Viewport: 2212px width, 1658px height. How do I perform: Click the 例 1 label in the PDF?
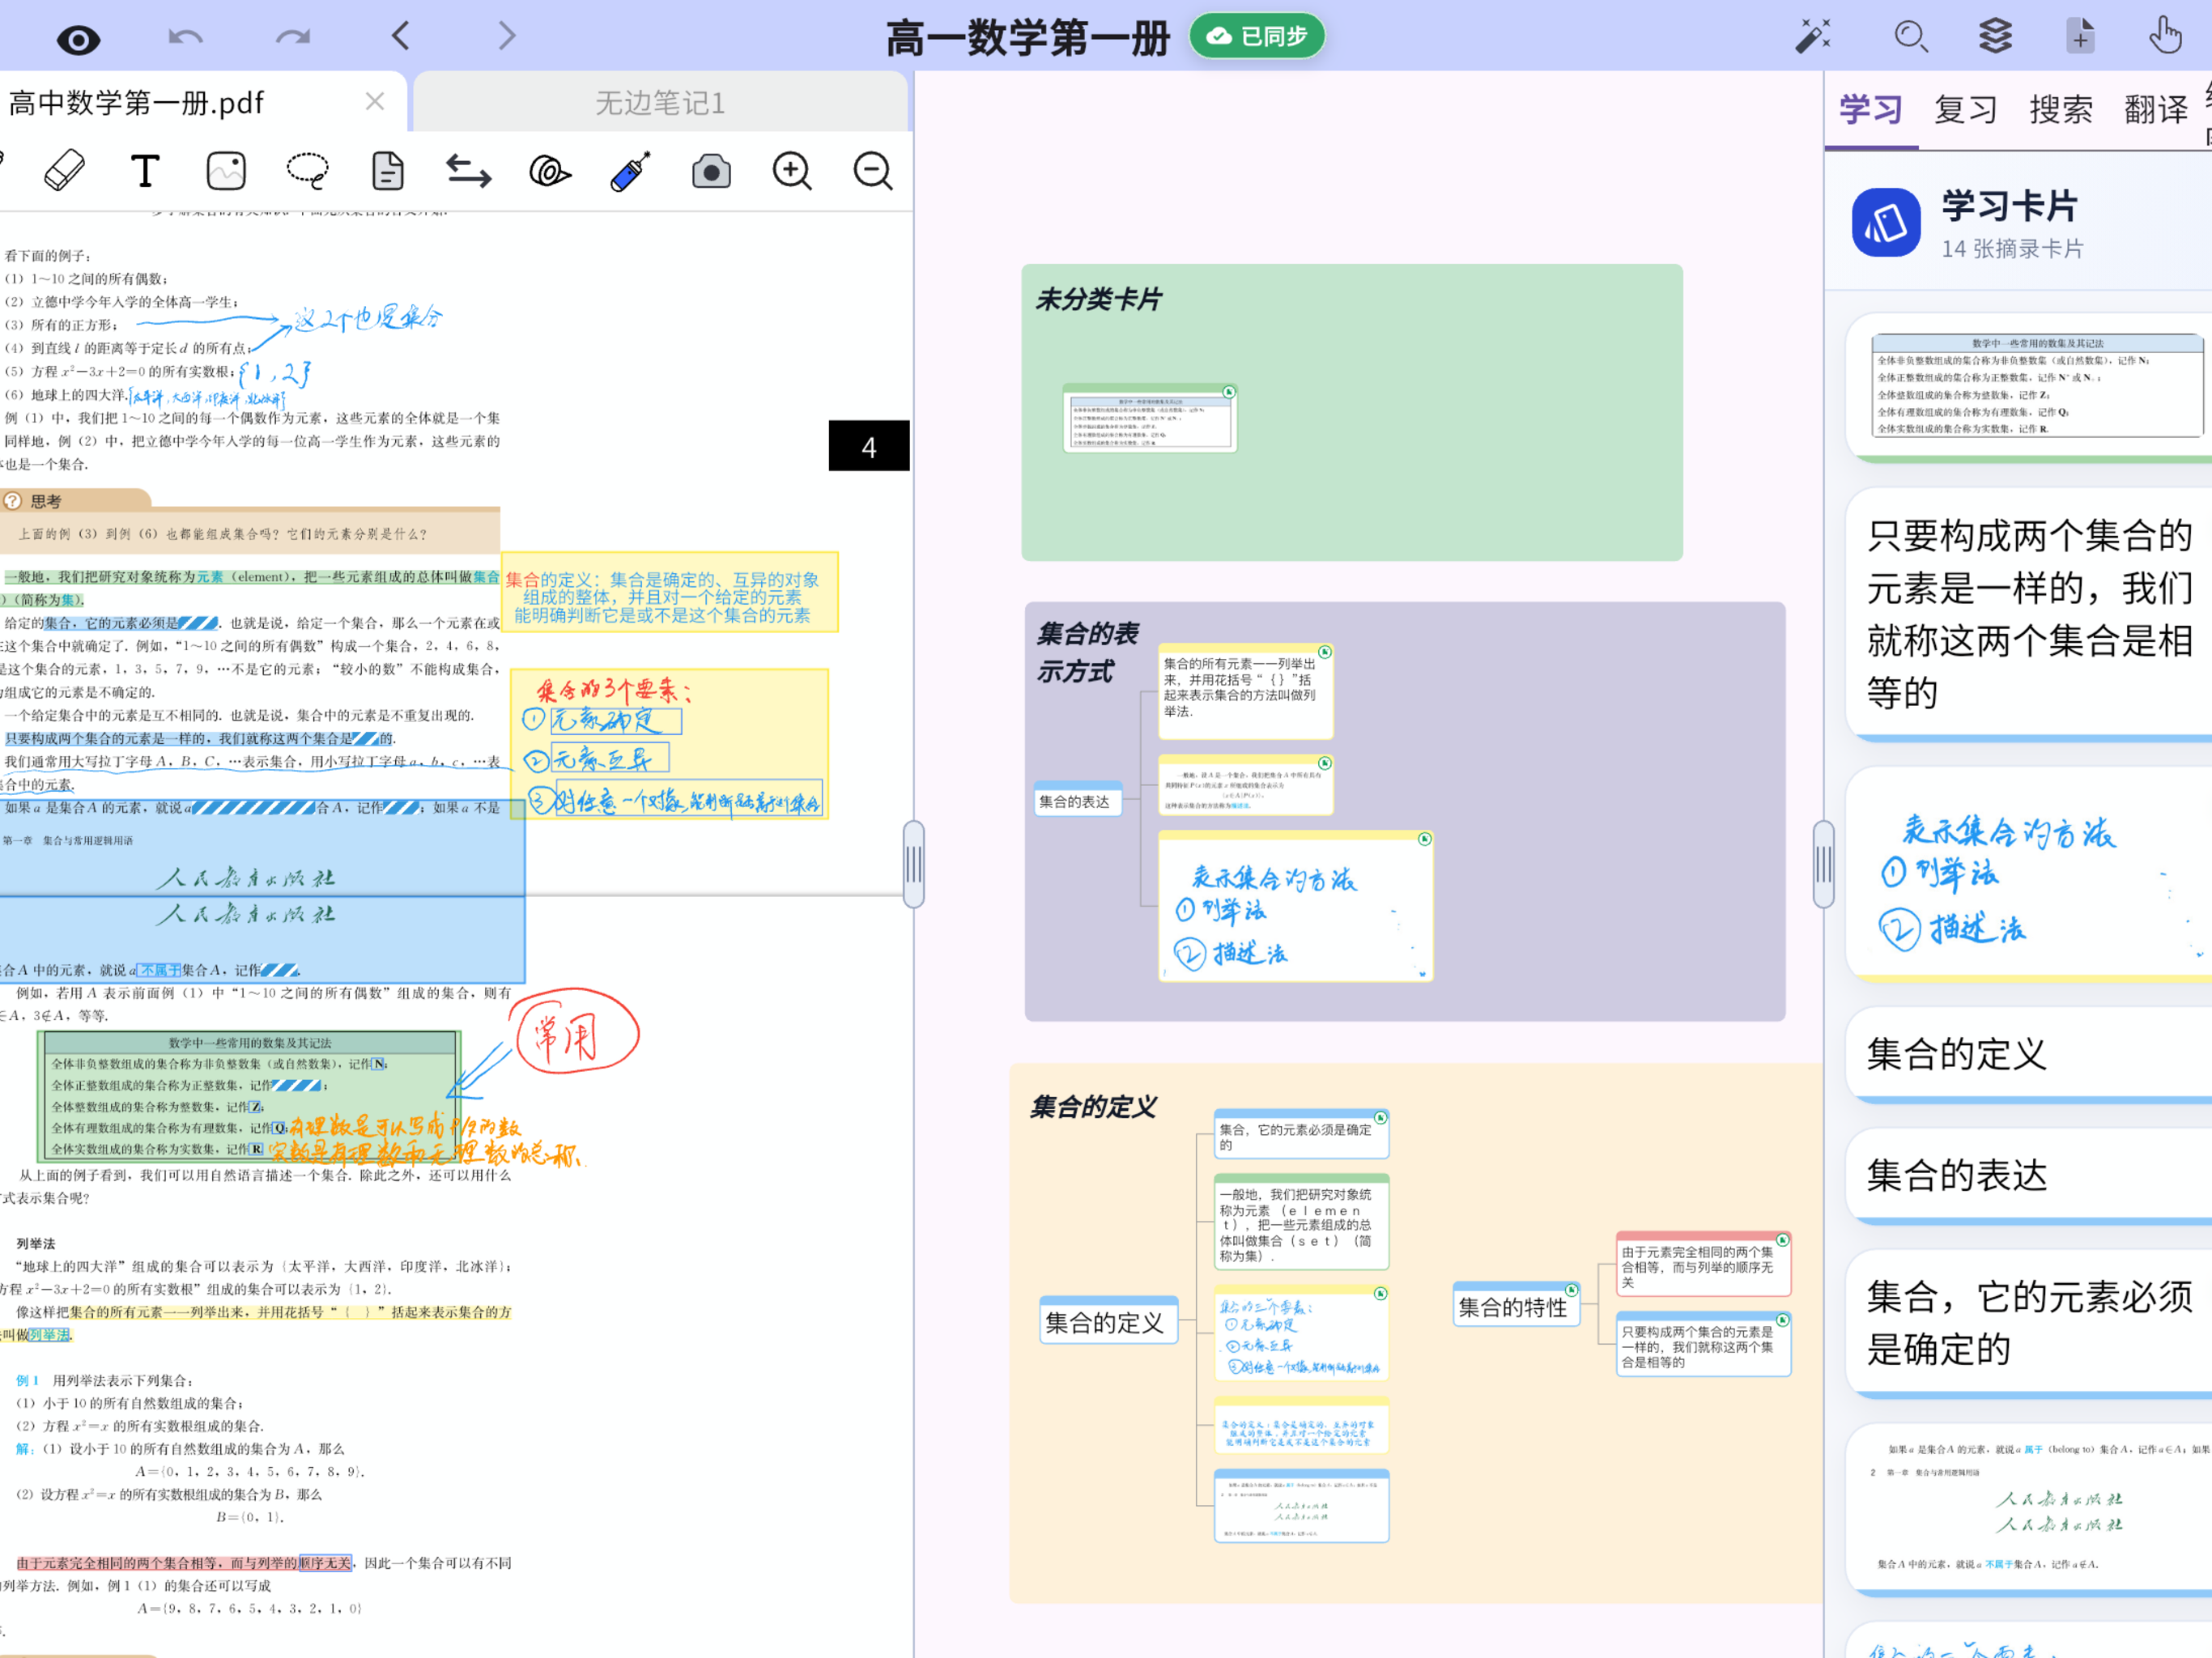[27, 1379]
